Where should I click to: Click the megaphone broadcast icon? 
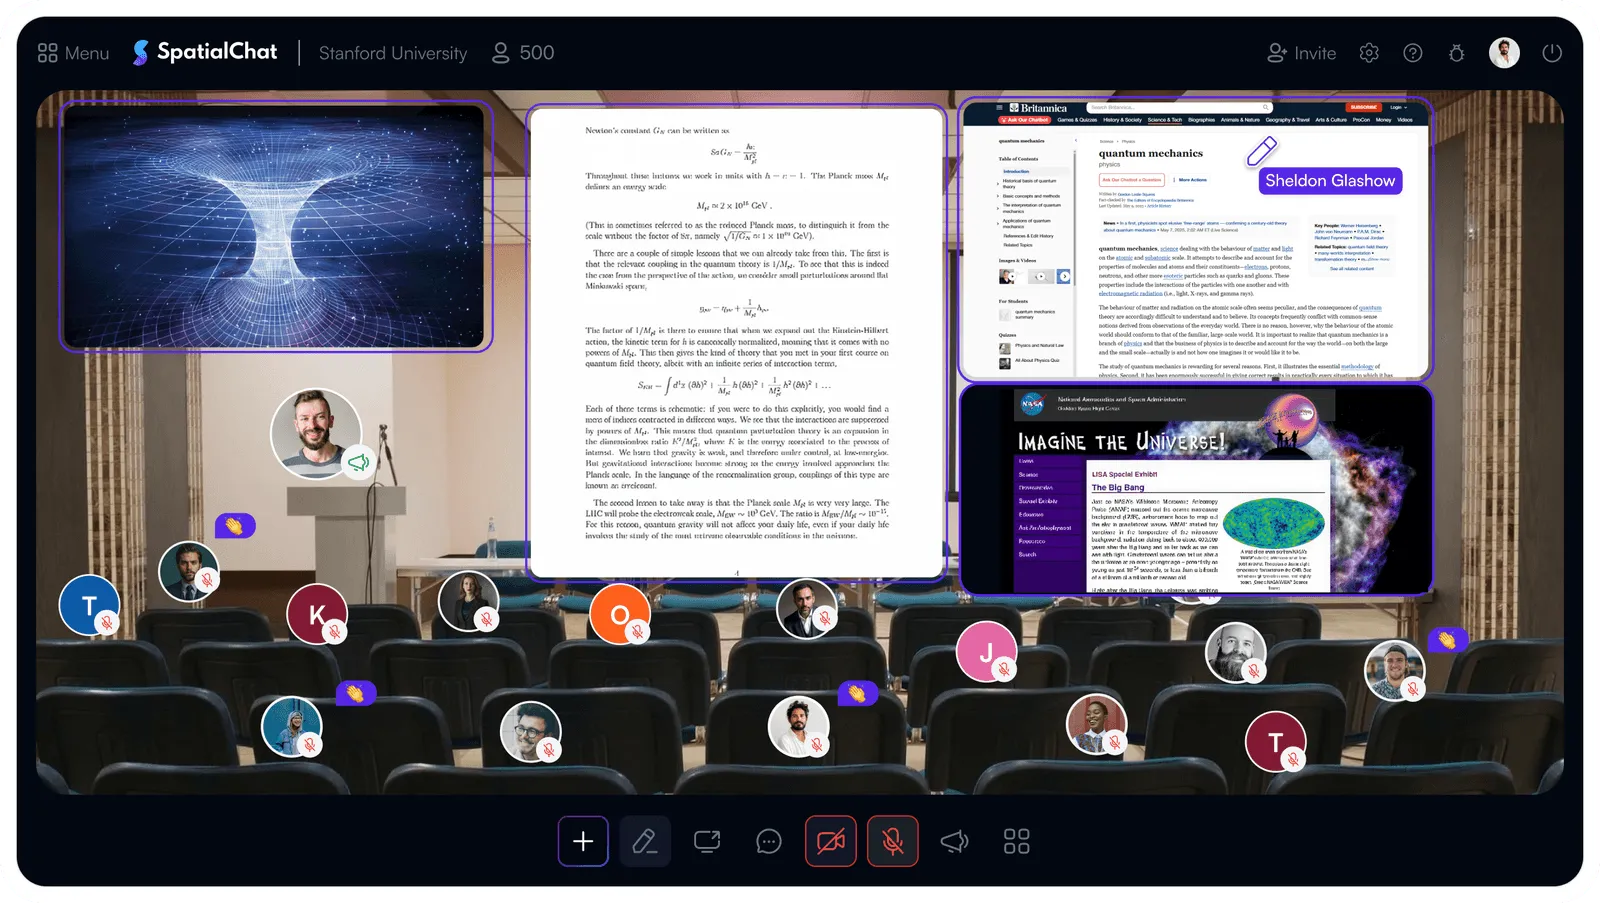click(953, 841)
